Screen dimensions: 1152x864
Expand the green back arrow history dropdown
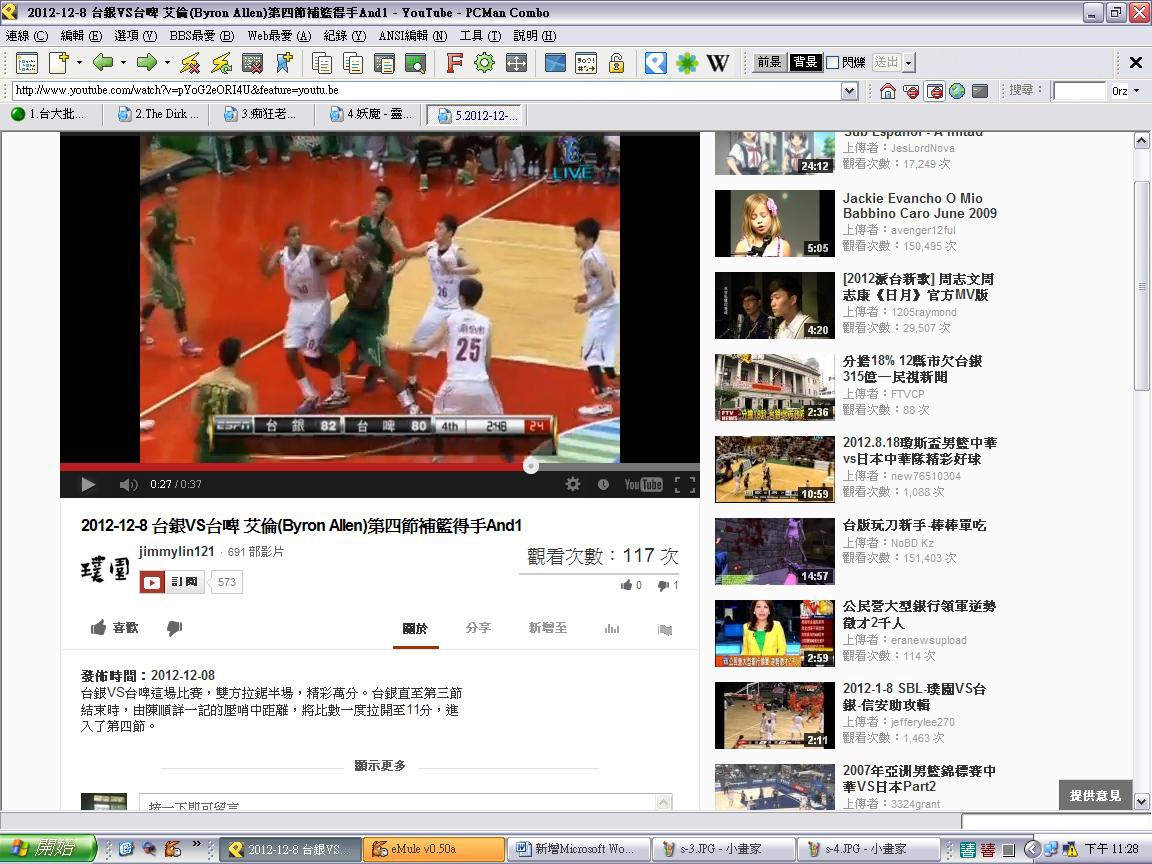tap(123, 63)
